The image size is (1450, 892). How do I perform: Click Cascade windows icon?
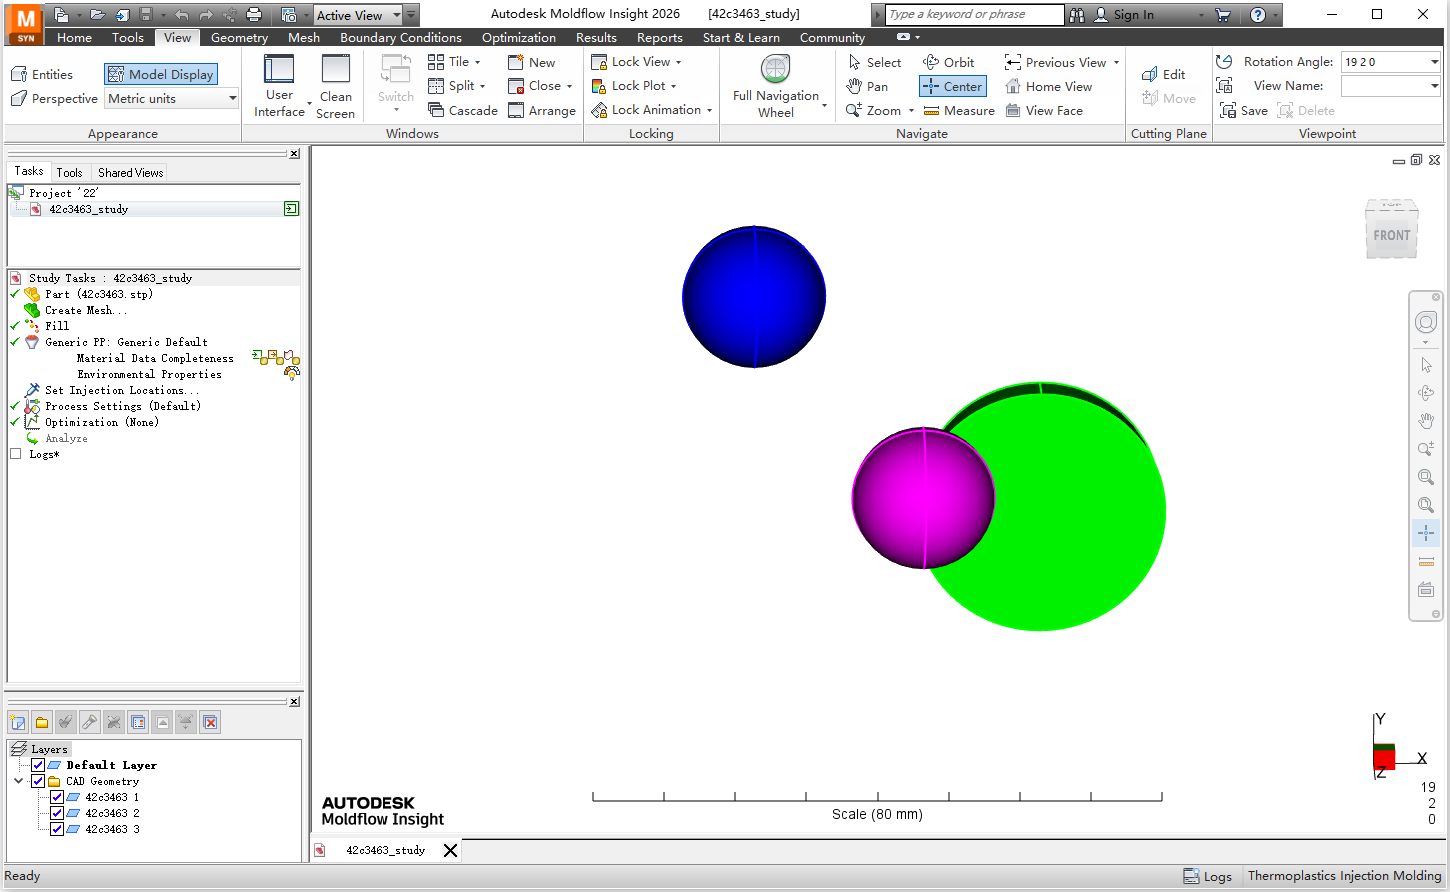462,111
